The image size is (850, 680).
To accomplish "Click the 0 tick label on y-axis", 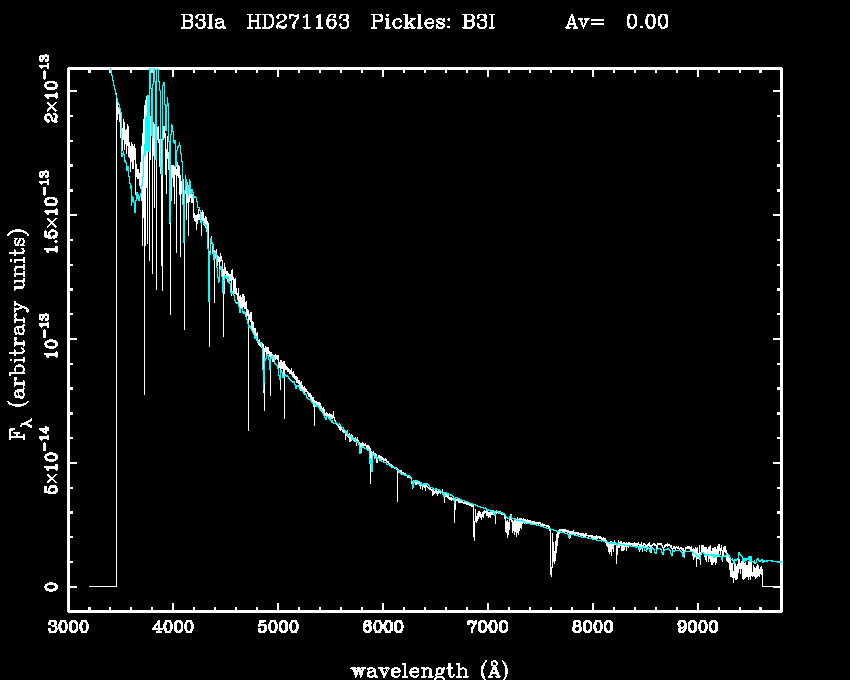I will coord(50,587).
